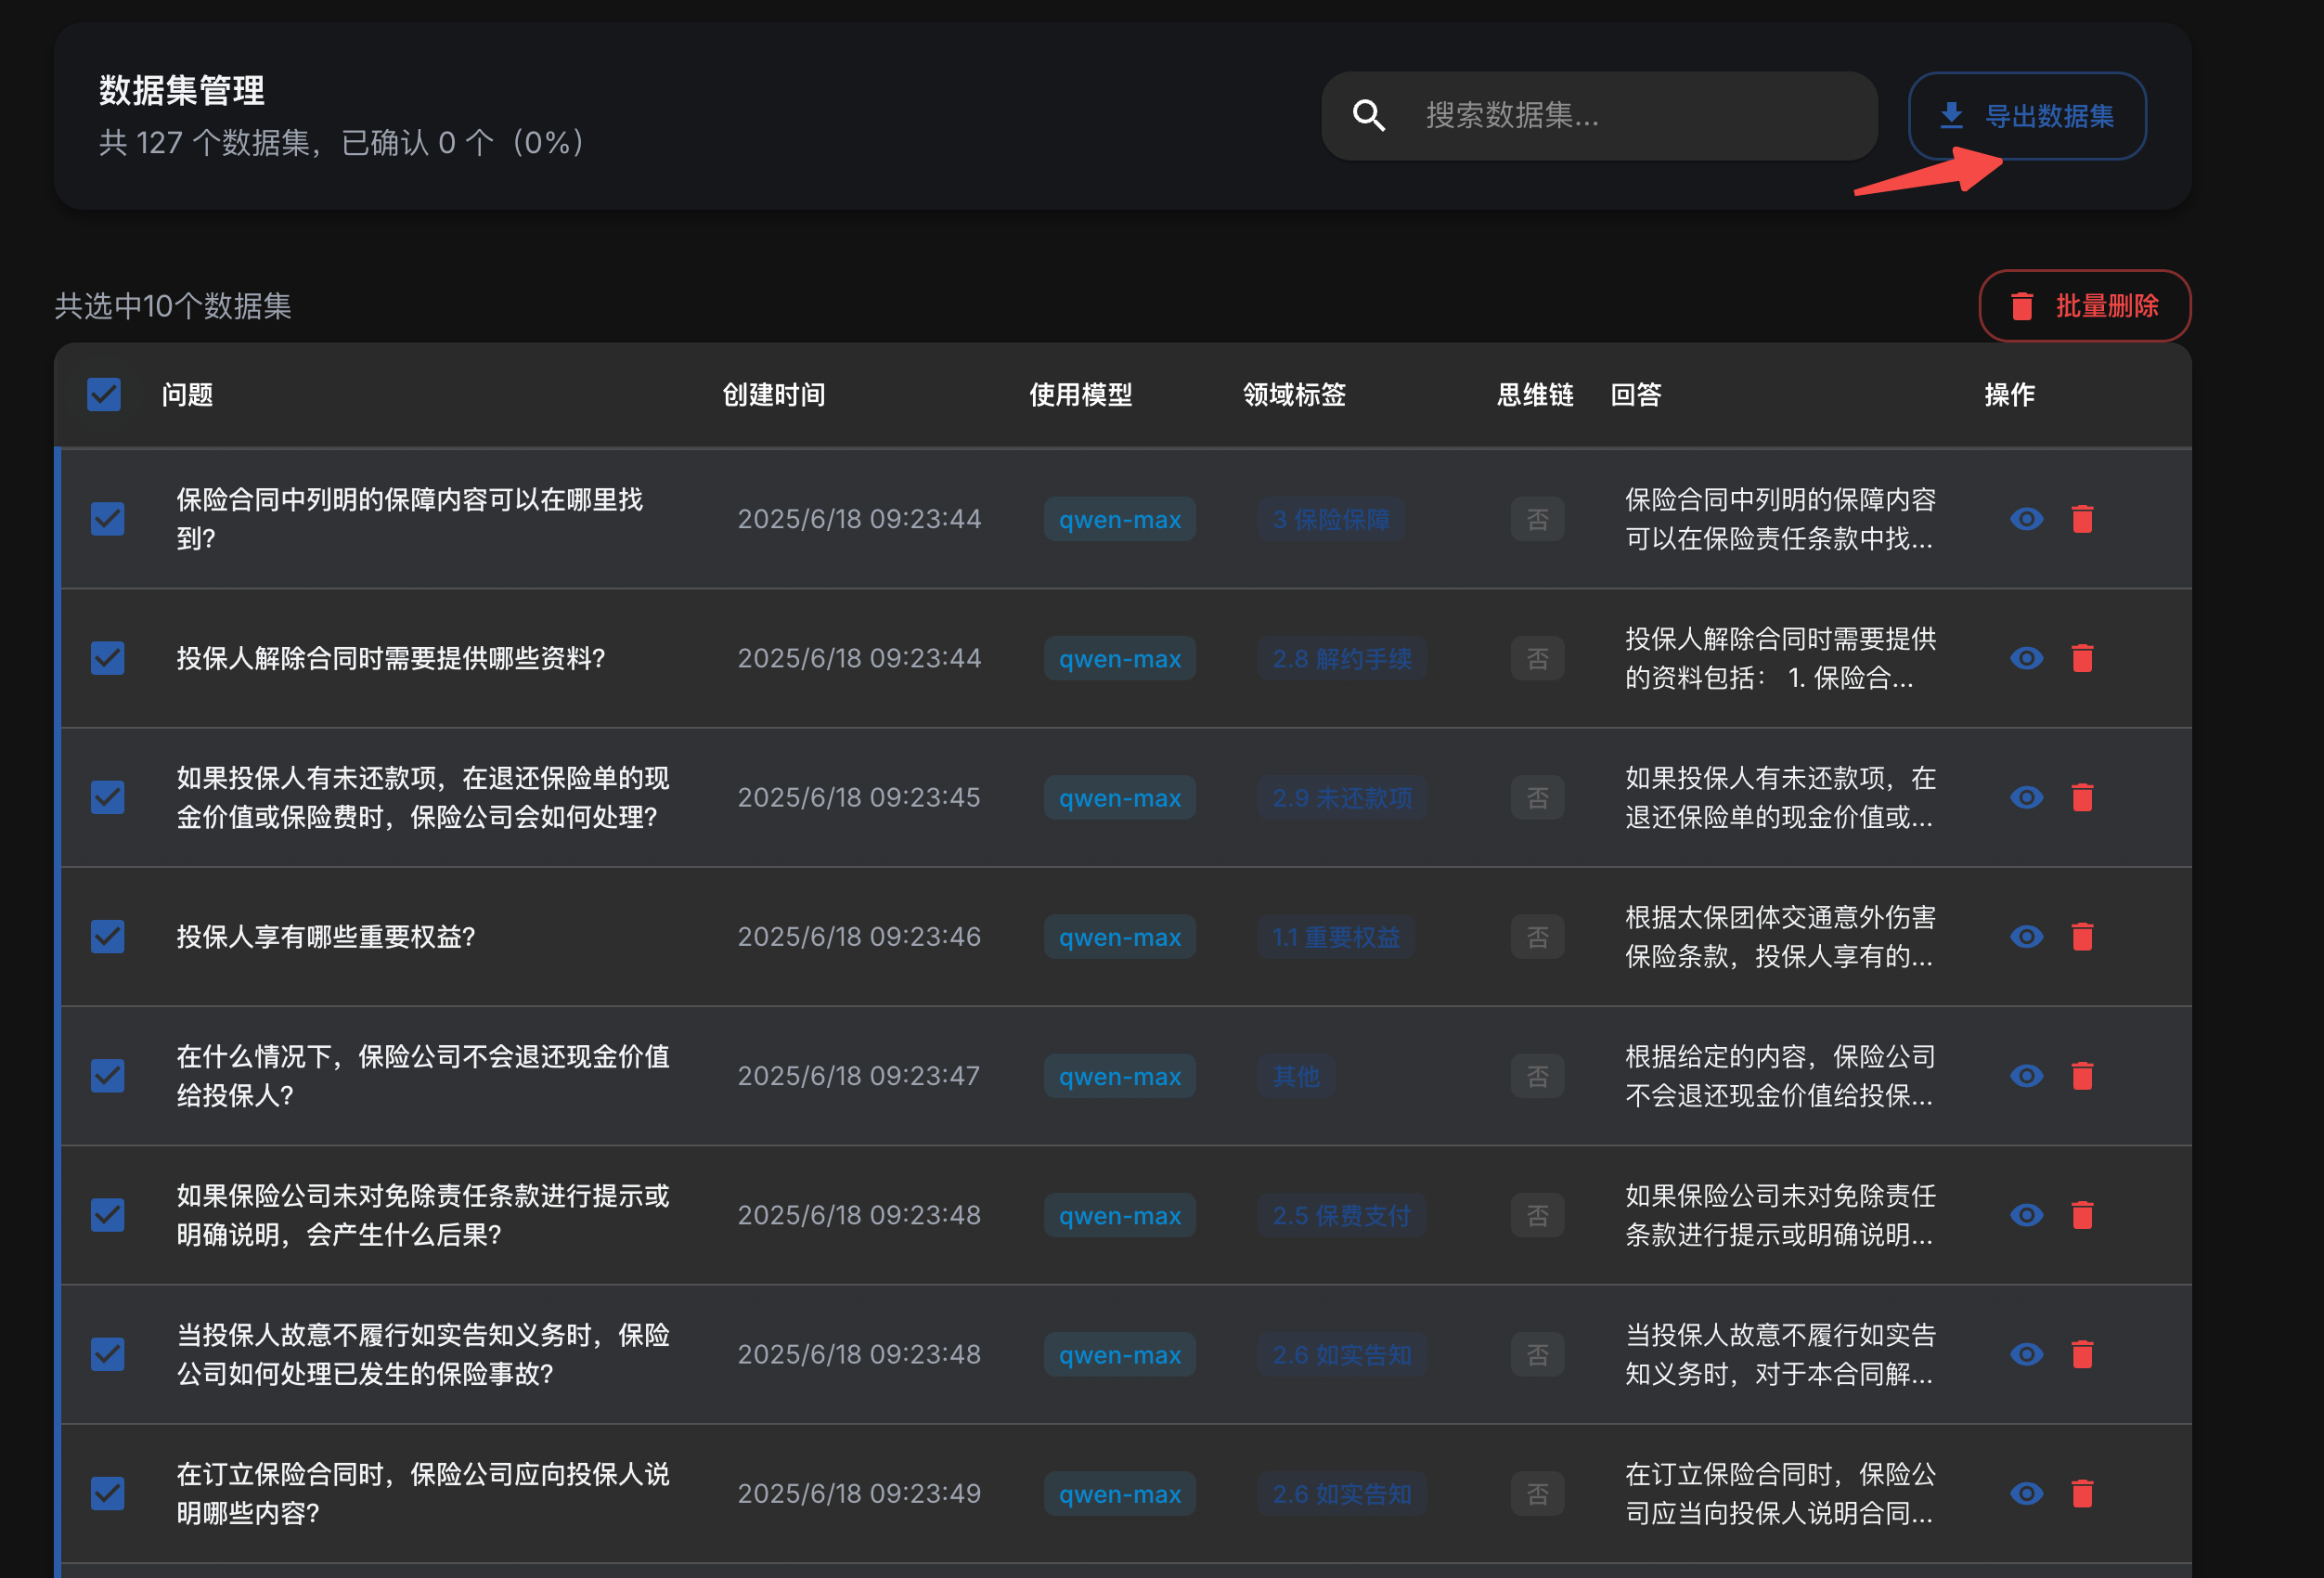Click the 其他 domain tag

point(1295,1076)
